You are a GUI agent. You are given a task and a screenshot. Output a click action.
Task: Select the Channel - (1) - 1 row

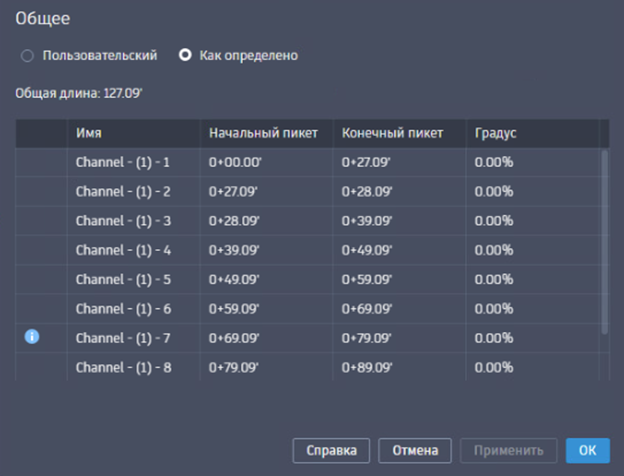(123, 162)
